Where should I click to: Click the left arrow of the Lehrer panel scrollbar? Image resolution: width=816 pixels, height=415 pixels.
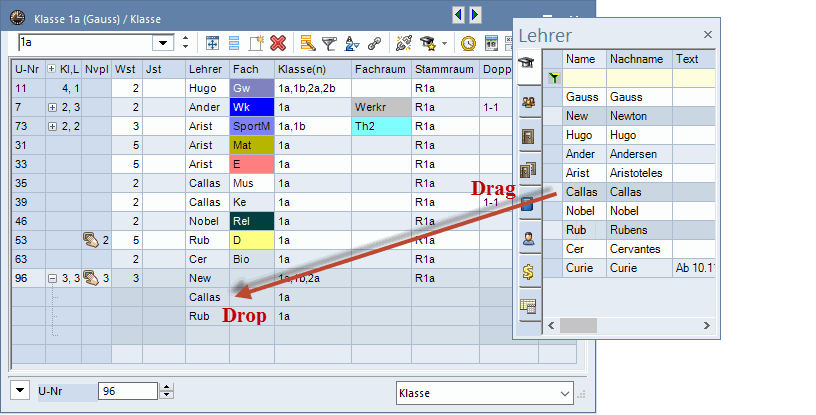[x=552, y=325]
